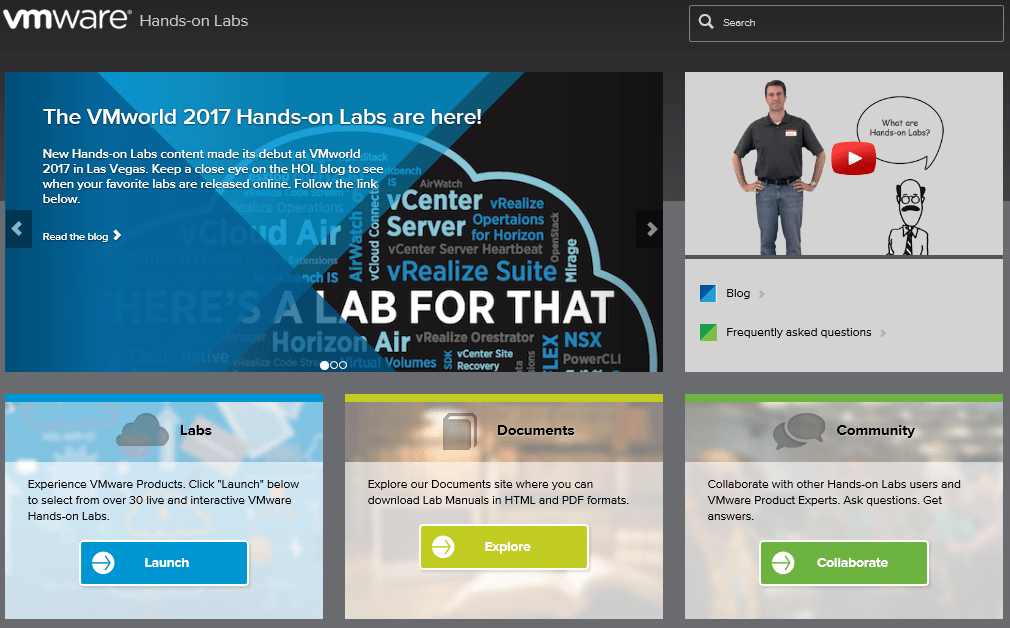Play the Hands-on Labs YouTube video
1010x628 pixels.
click(853, 158)
